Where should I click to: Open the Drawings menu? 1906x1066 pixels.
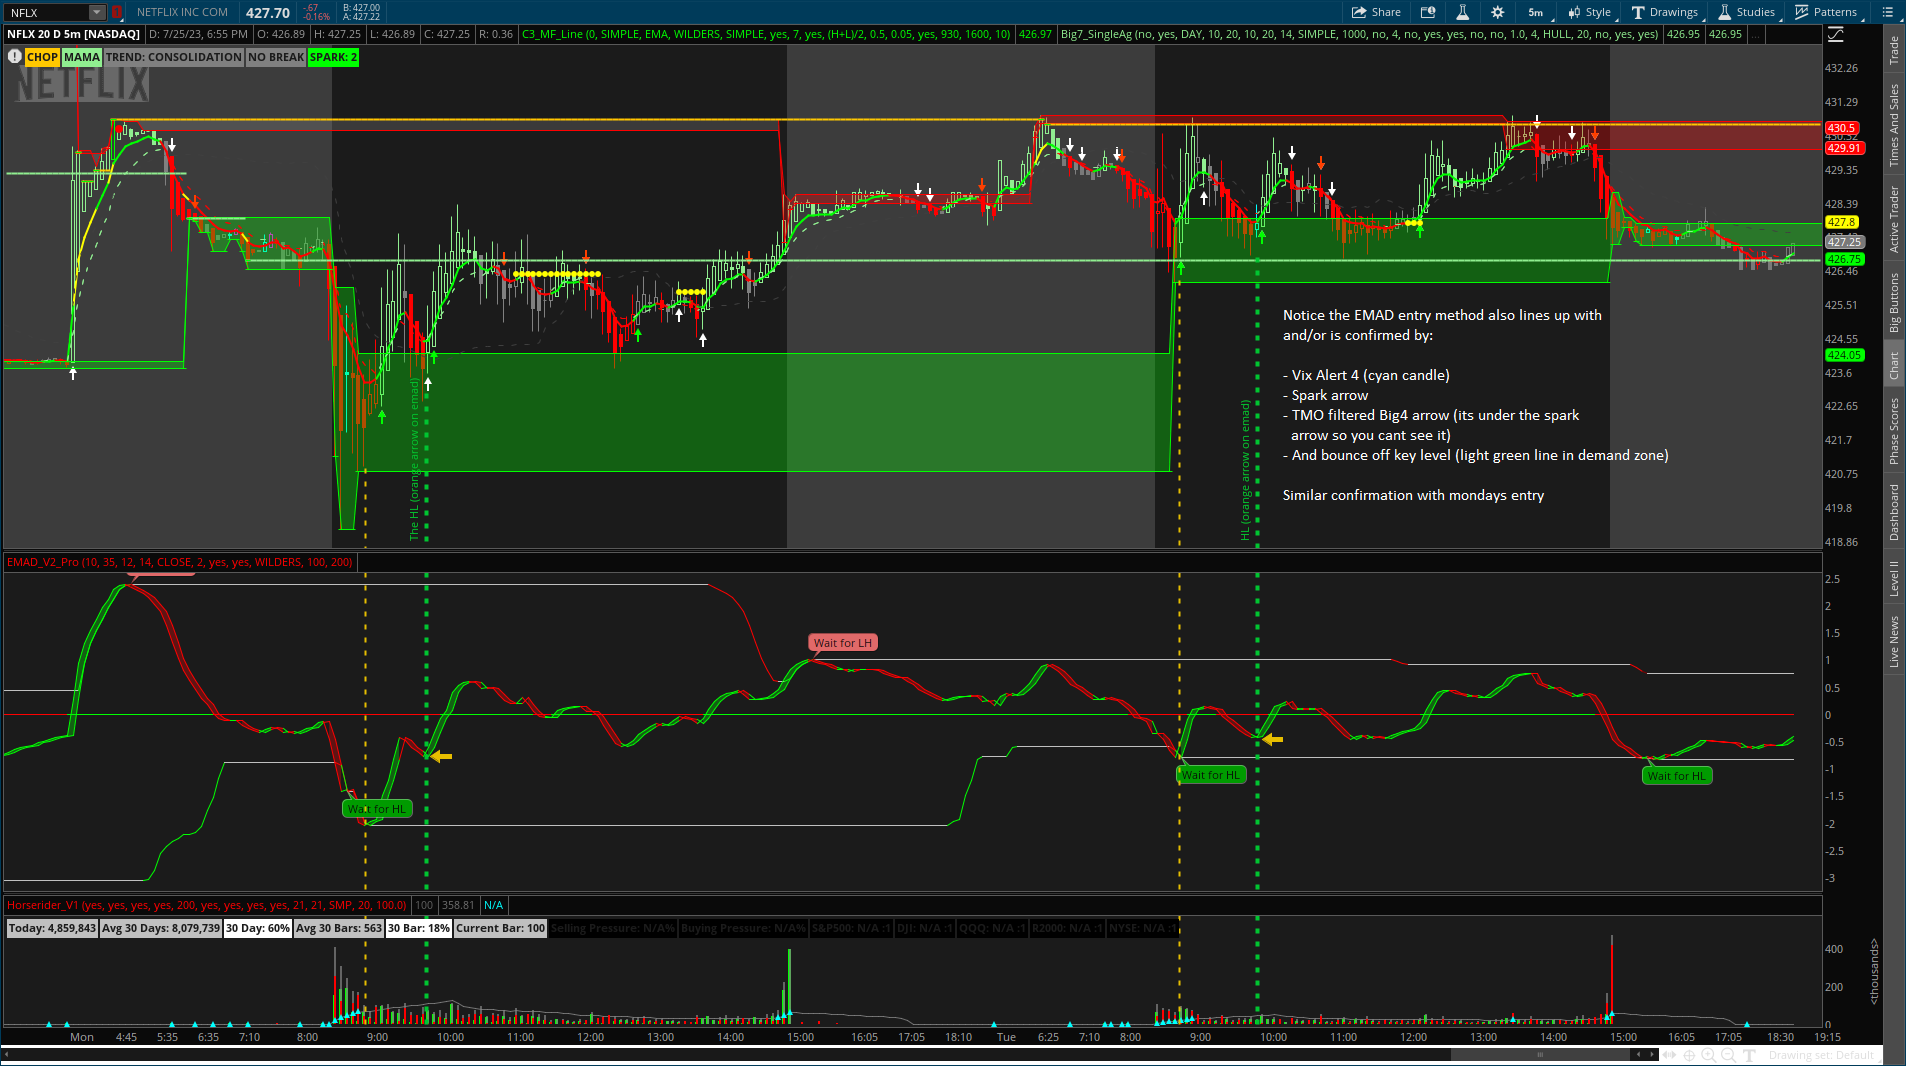coord(1665,12)
